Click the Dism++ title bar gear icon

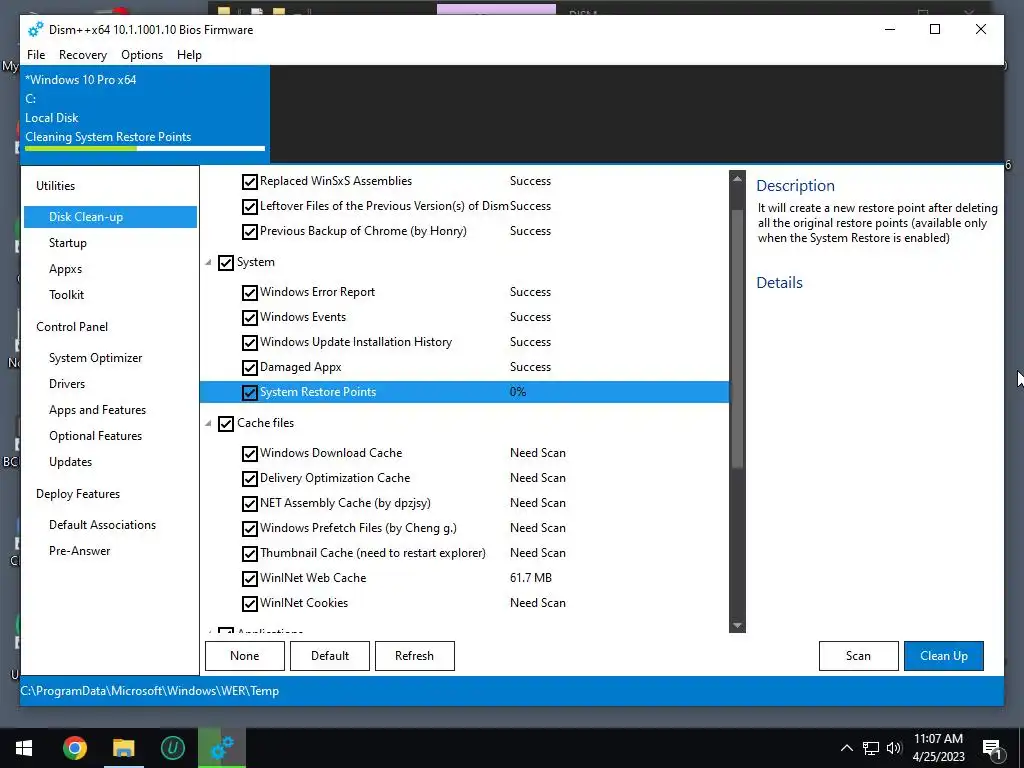tap(35, 29)
